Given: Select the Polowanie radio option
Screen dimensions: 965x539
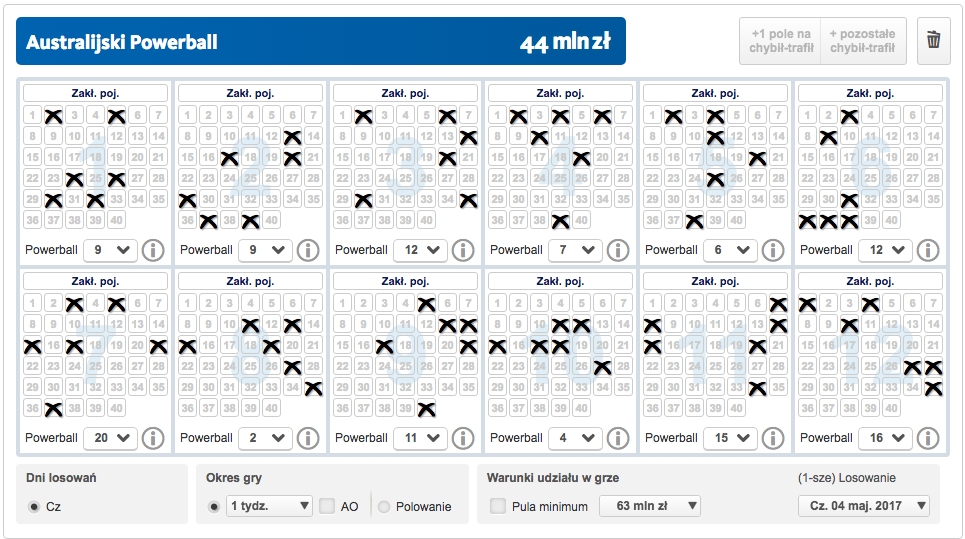Looking at the screenshot, I should (384, 507).
